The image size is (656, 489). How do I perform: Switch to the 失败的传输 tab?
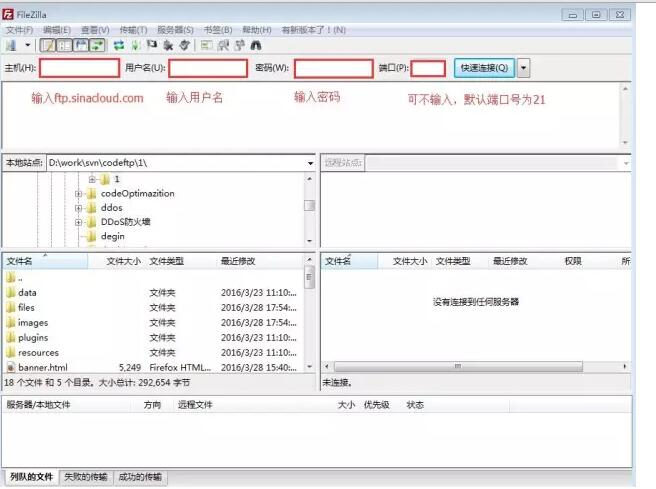(86, 477)
